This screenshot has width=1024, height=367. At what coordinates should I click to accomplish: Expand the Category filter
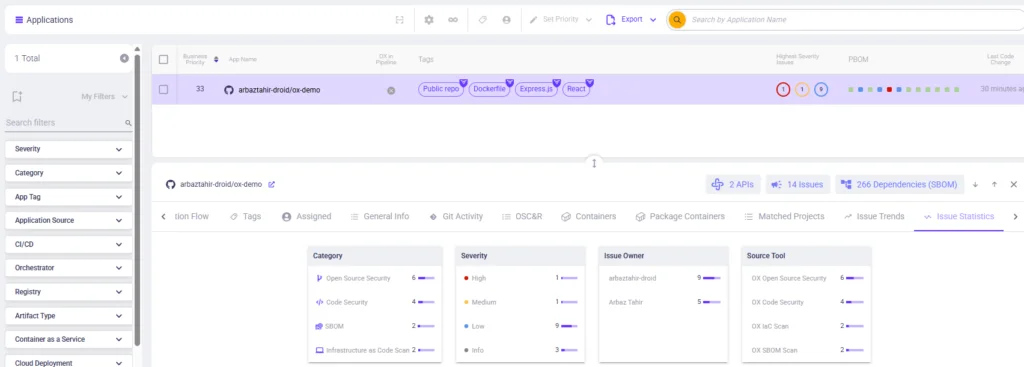69,173
